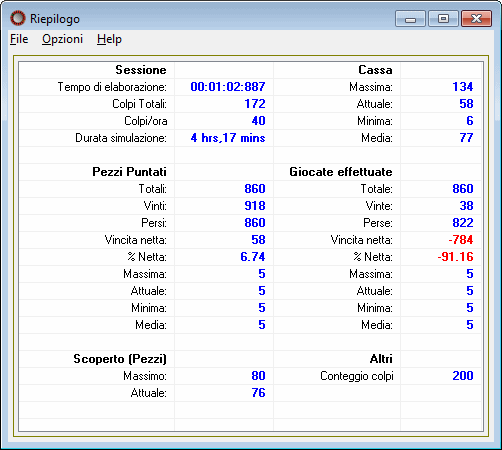
Task: Select the red % Netta value -91.16
Action: (455, 257)
